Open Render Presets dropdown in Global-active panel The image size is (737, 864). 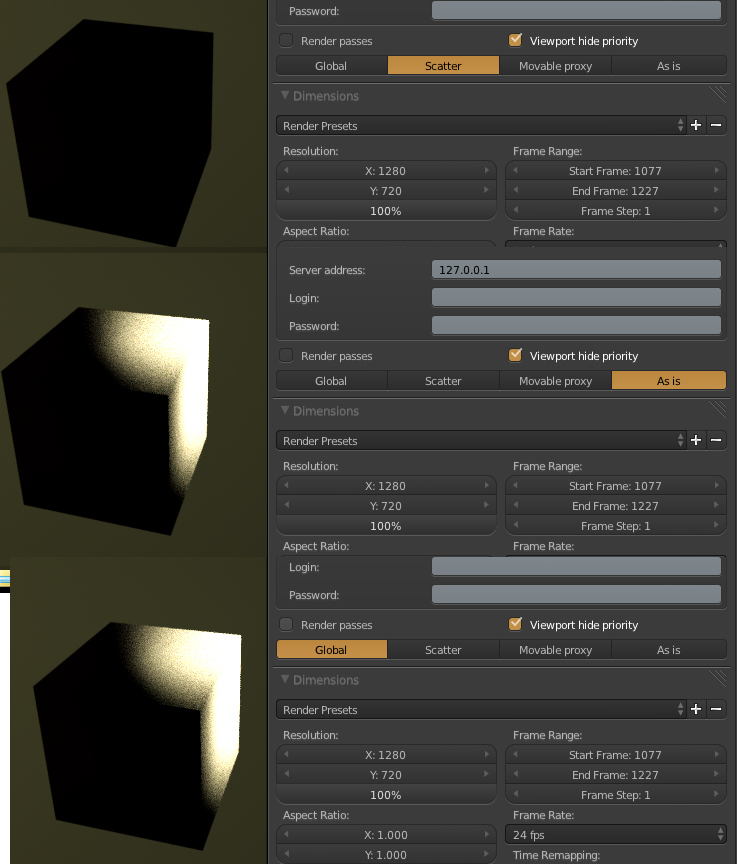(x=481, y=709)
